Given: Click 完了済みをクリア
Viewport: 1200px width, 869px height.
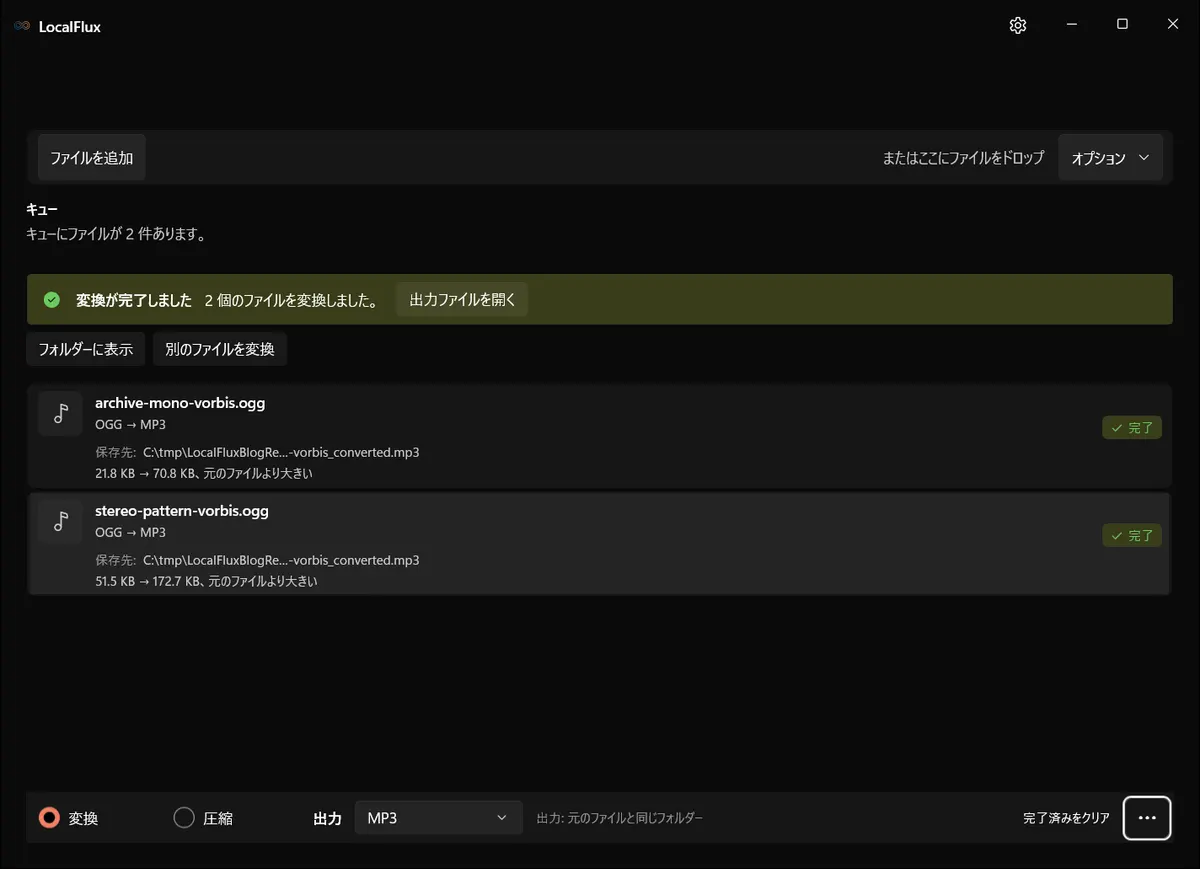Looking at the screenshot, I should point(1066,818).
